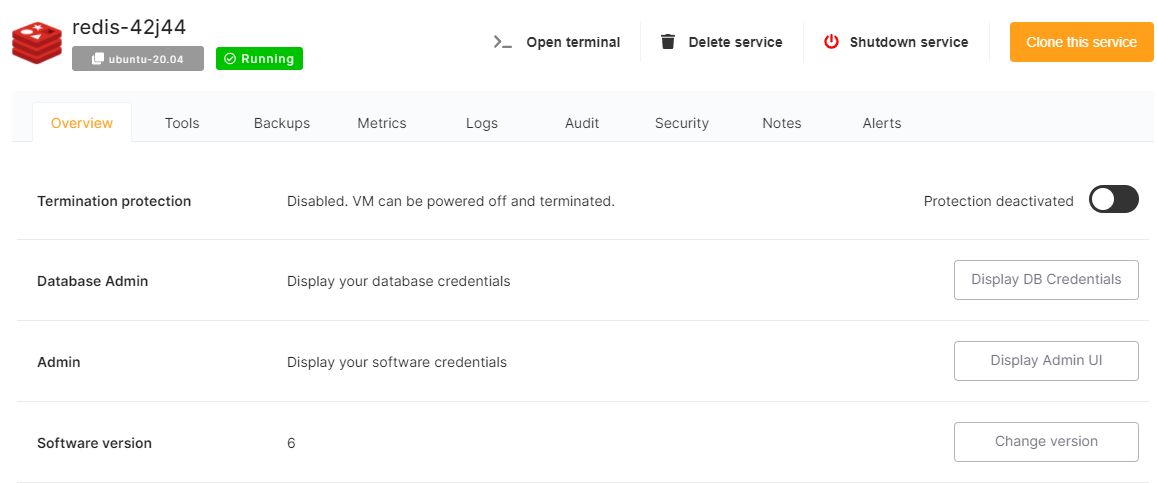Viewport: 1157px width, 483px height.
Task: Open the Security tab
Action: (682, 123)
